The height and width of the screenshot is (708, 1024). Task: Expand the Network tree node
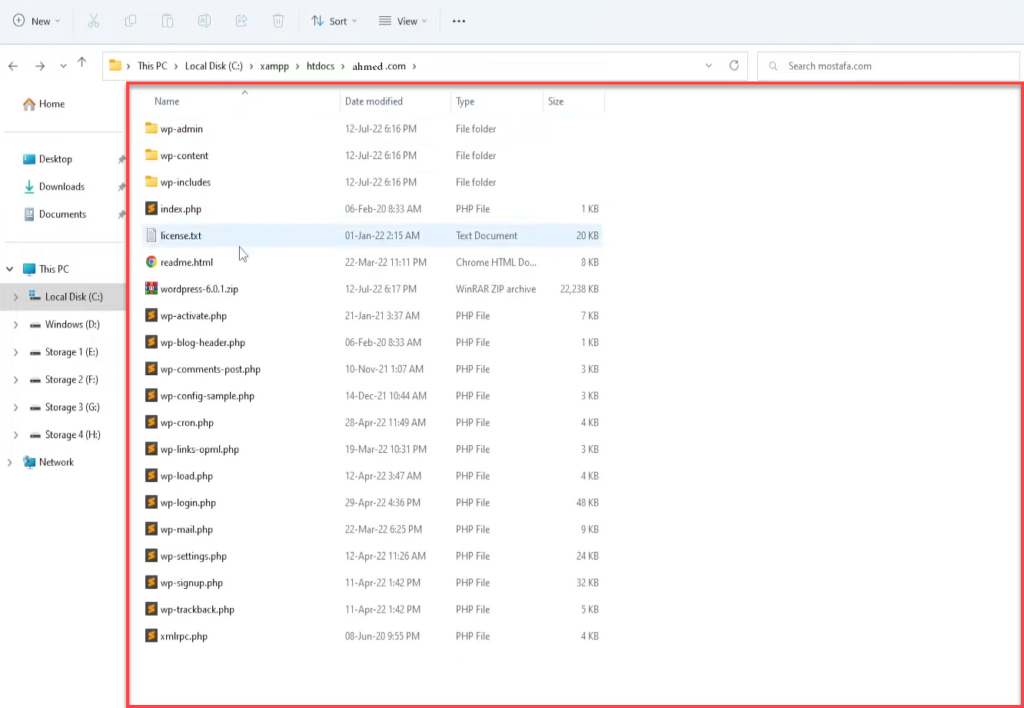(10, 462)
